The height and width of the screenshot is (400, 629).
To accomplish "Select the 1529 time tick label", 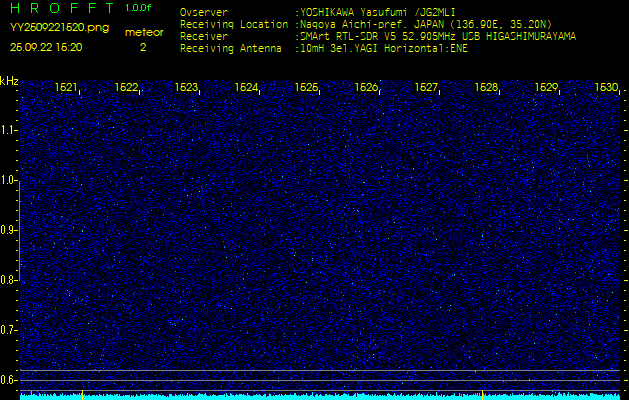I will tap(546, 88).
